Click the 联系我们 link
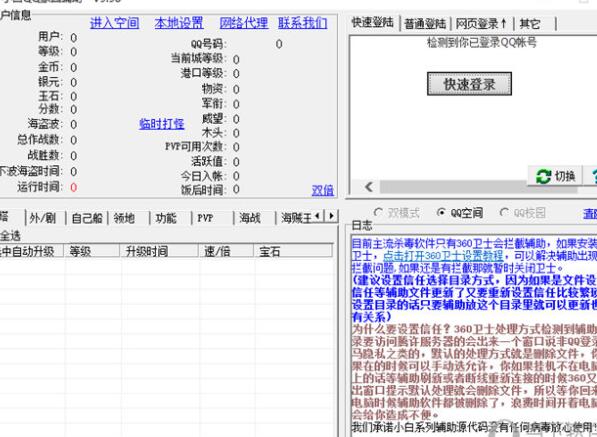 coord(302,23)
